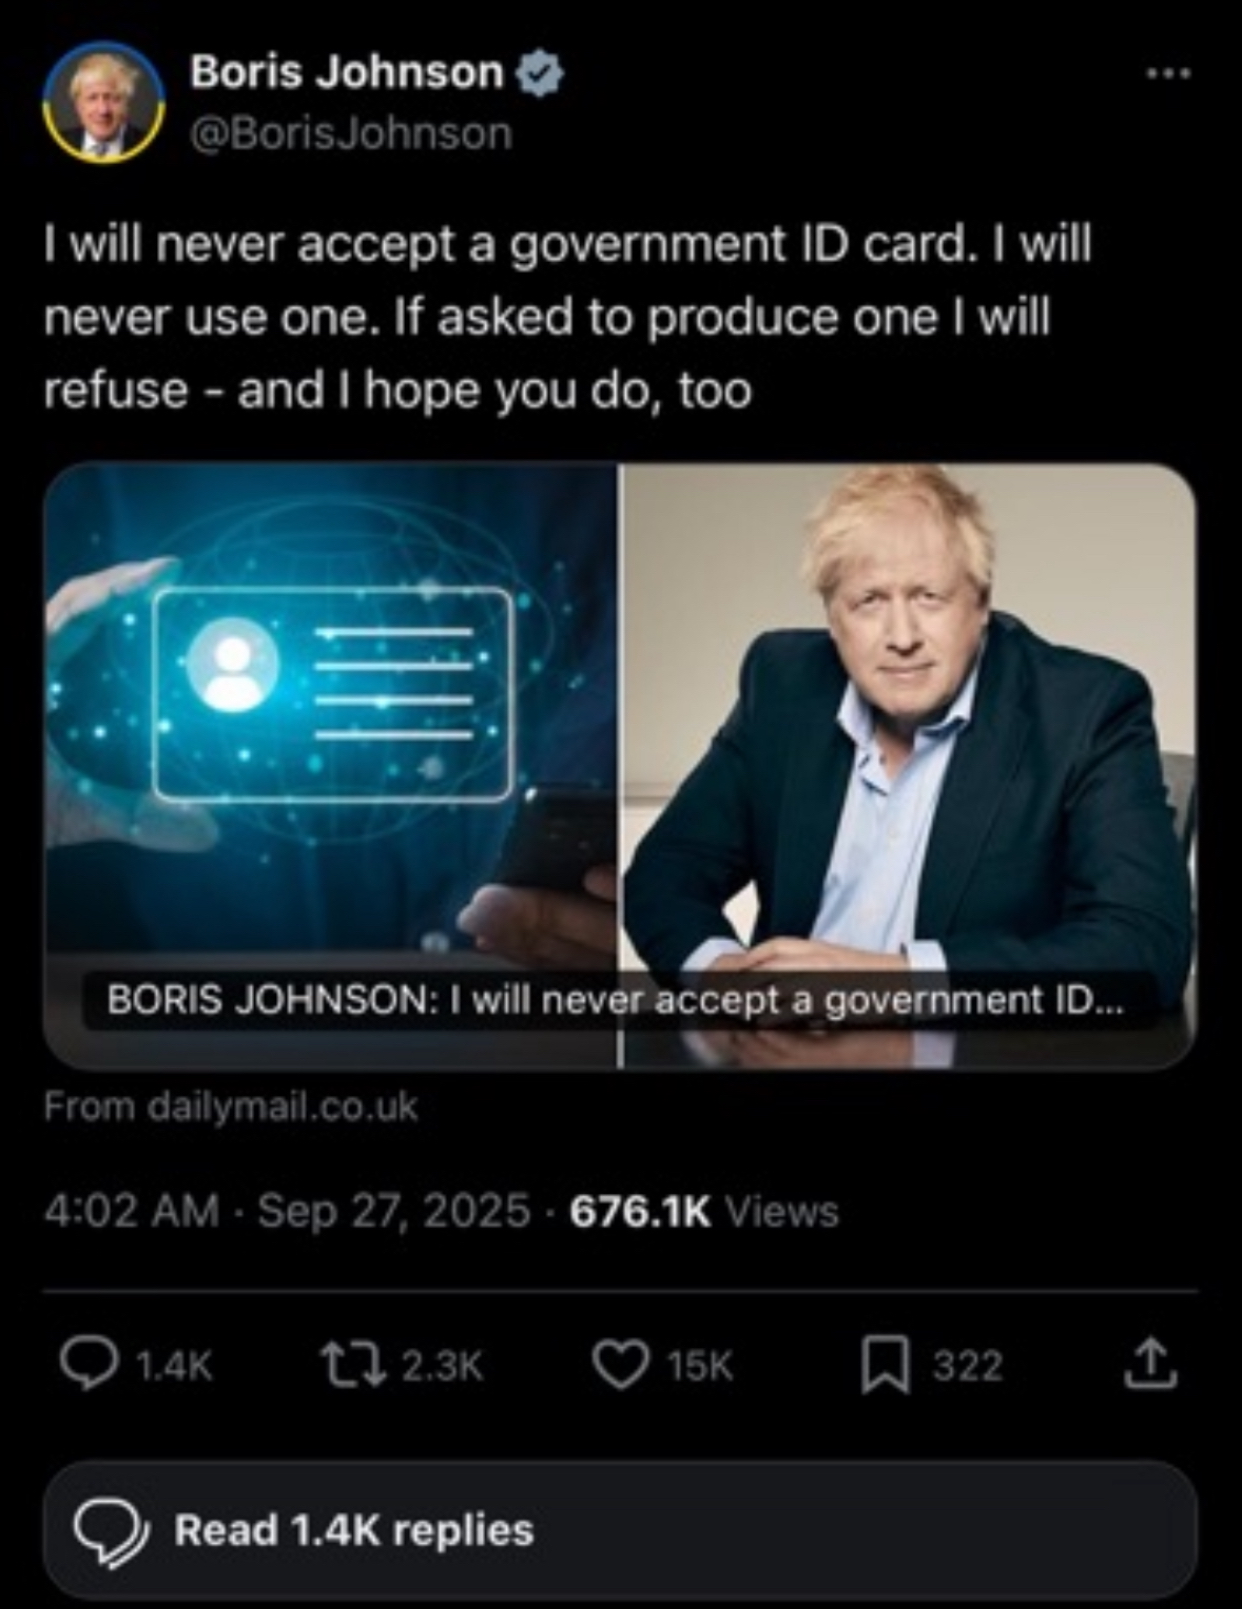Screen dimensions: 1242x1609
Task: Open Boris Johnson's profile avatar
Action: pyautogui.click(x=104, y=102)
